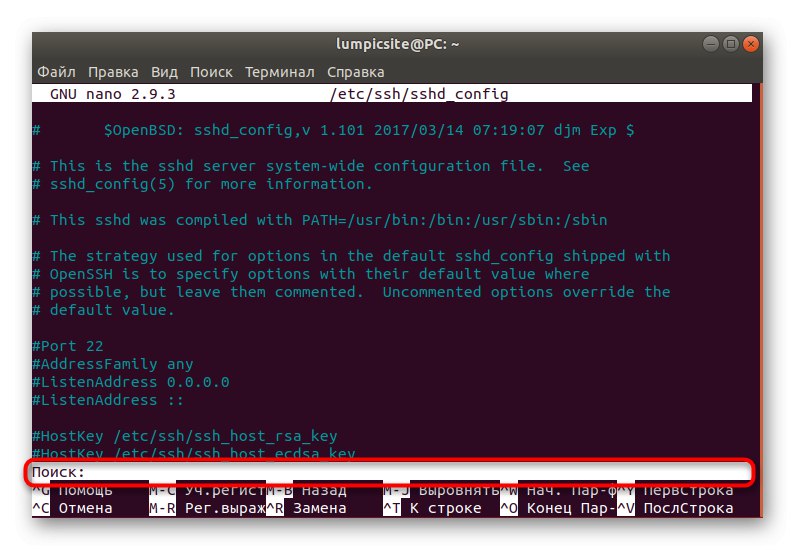Click the '#Port 22' line
795x550 pixels.
[x=67, y=346]
